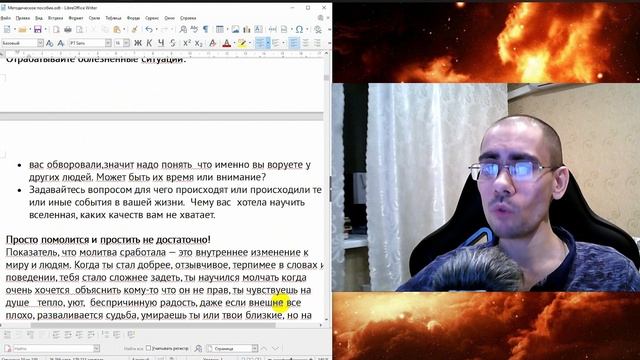
Task: Insert a chart icon
Action: tap(247, 29)
